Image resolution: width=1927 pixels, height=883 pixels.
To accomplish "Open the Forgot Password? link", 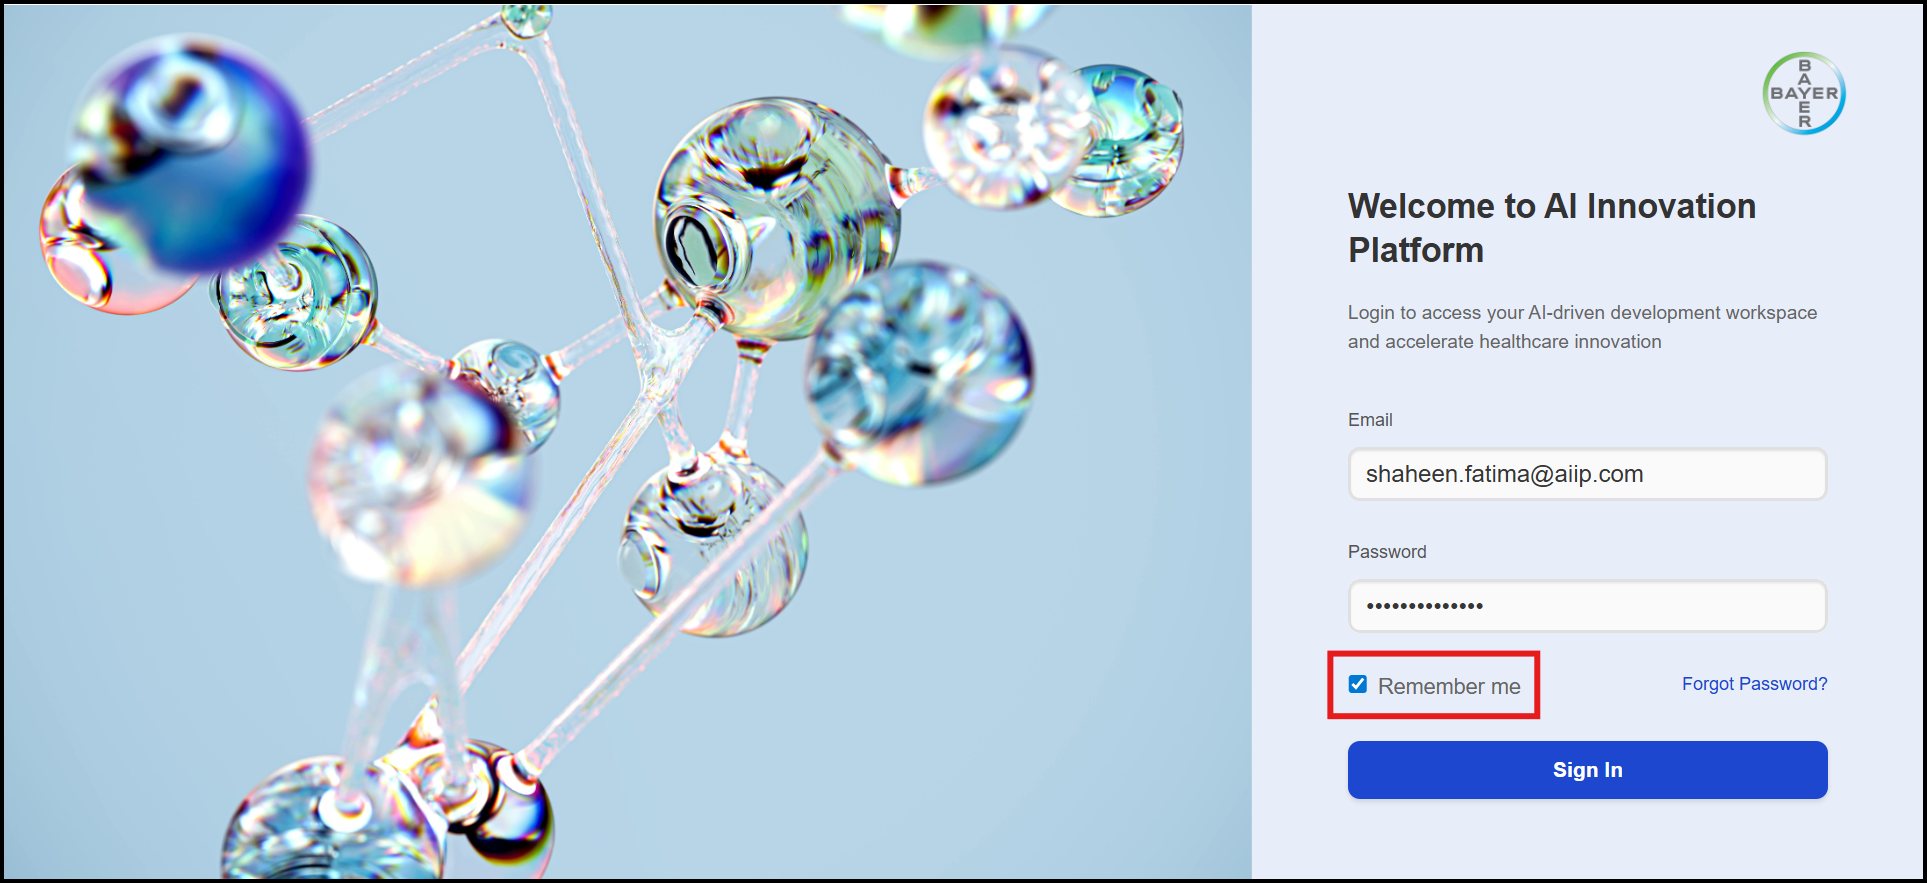I will 1754,684.
